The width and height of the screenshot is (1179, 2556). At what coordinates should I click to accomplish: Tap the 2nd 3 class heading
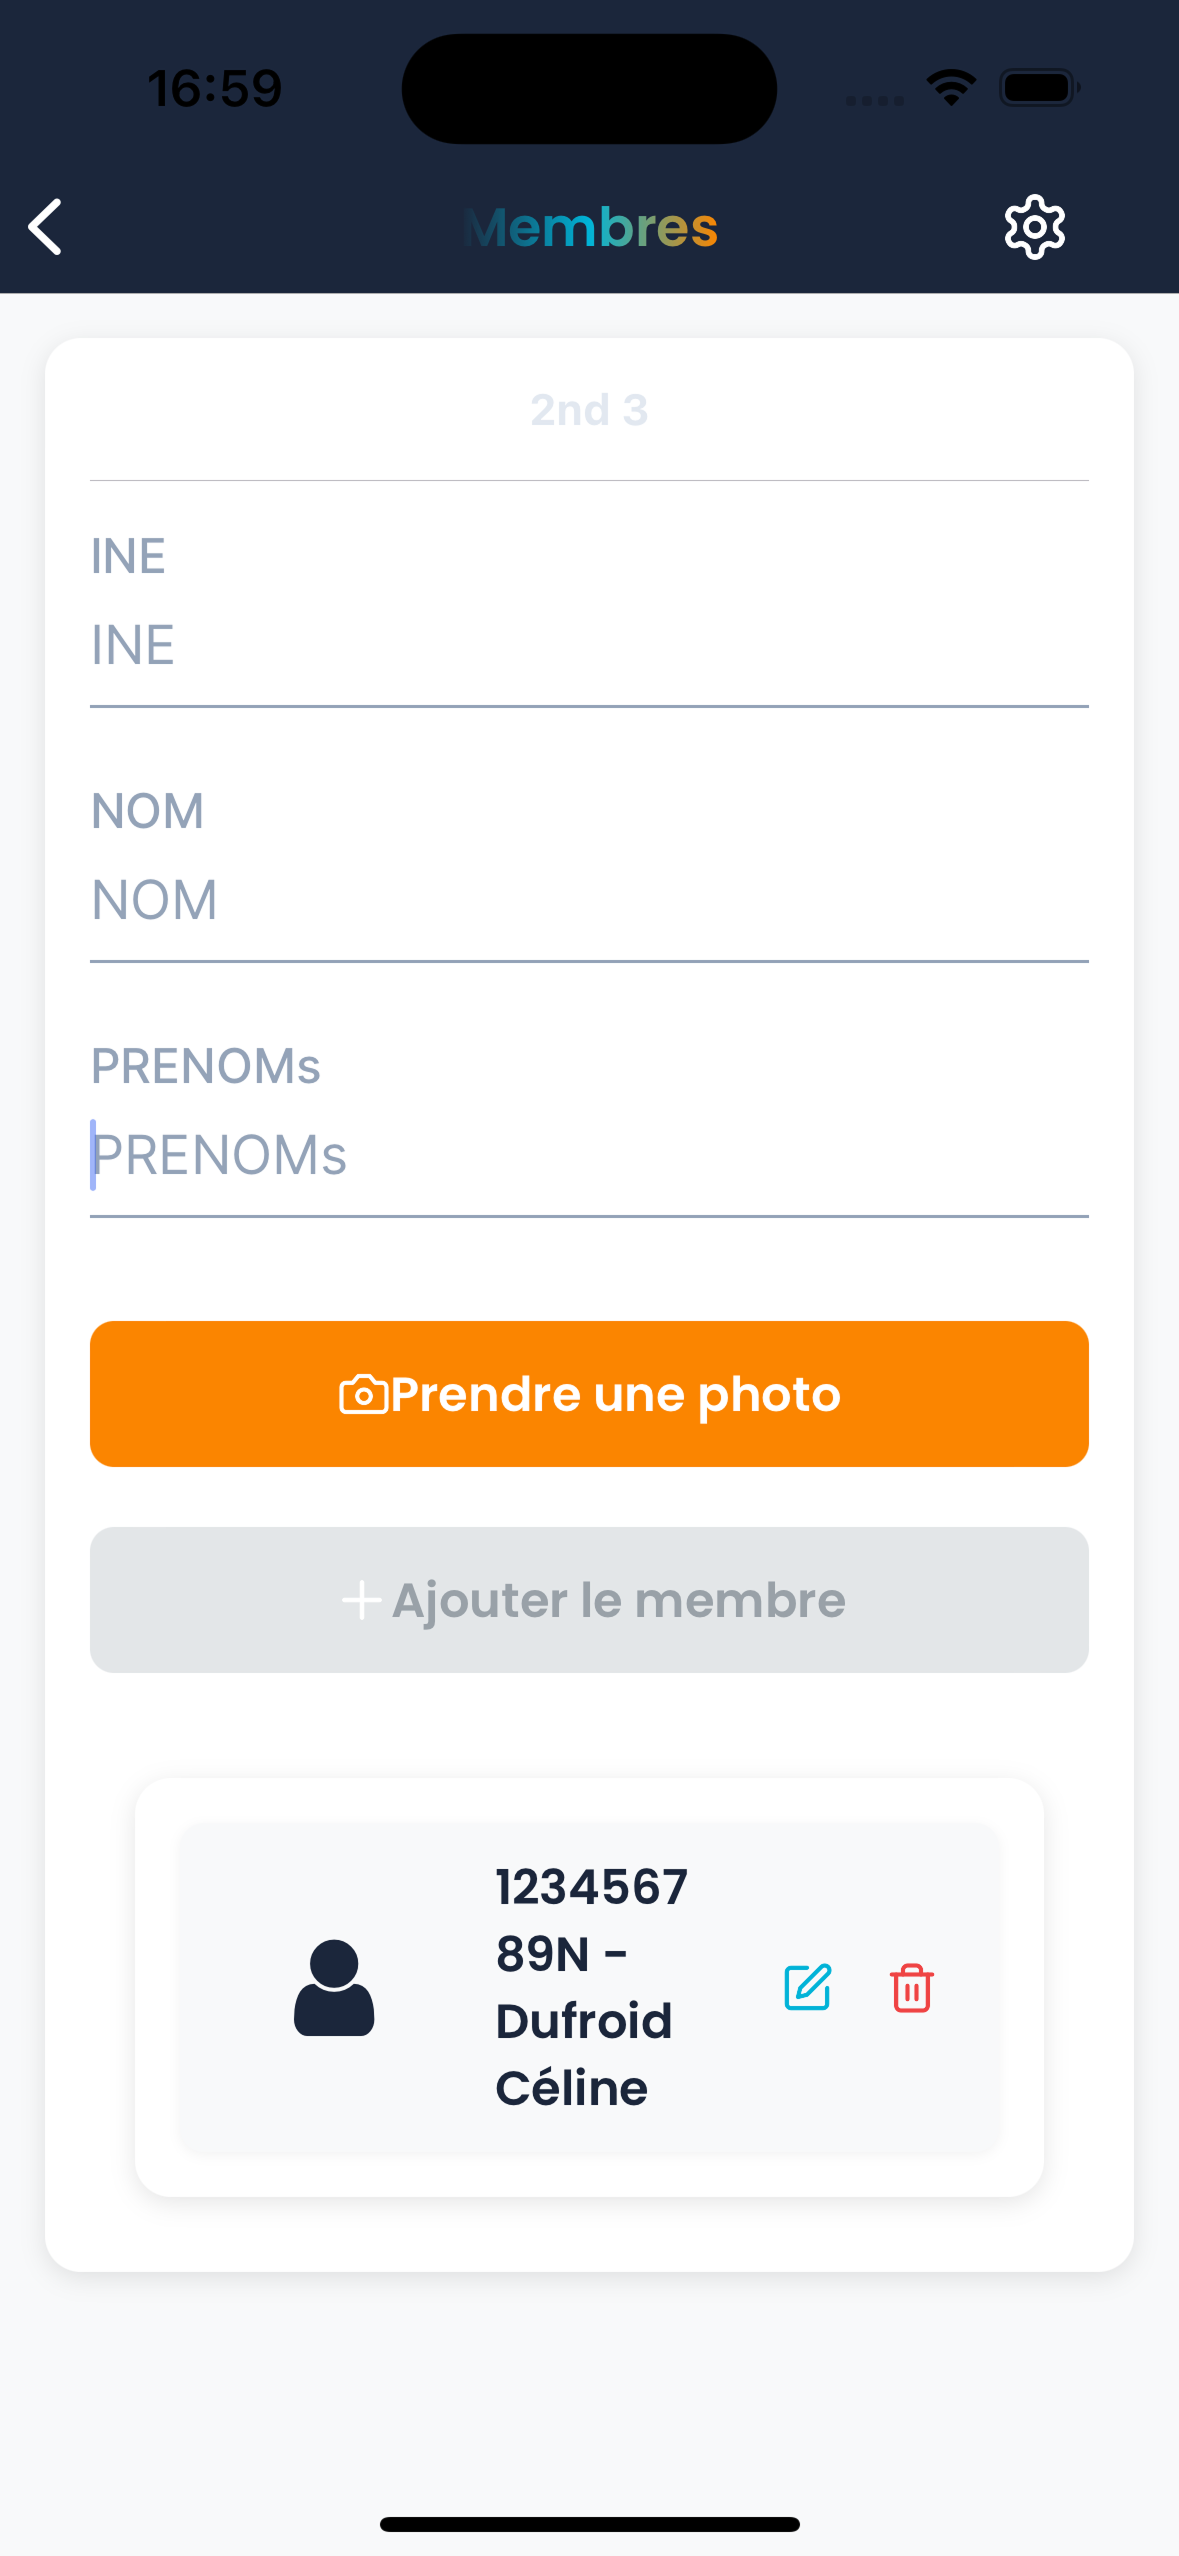pyautogui.click(x=589, y=410)
